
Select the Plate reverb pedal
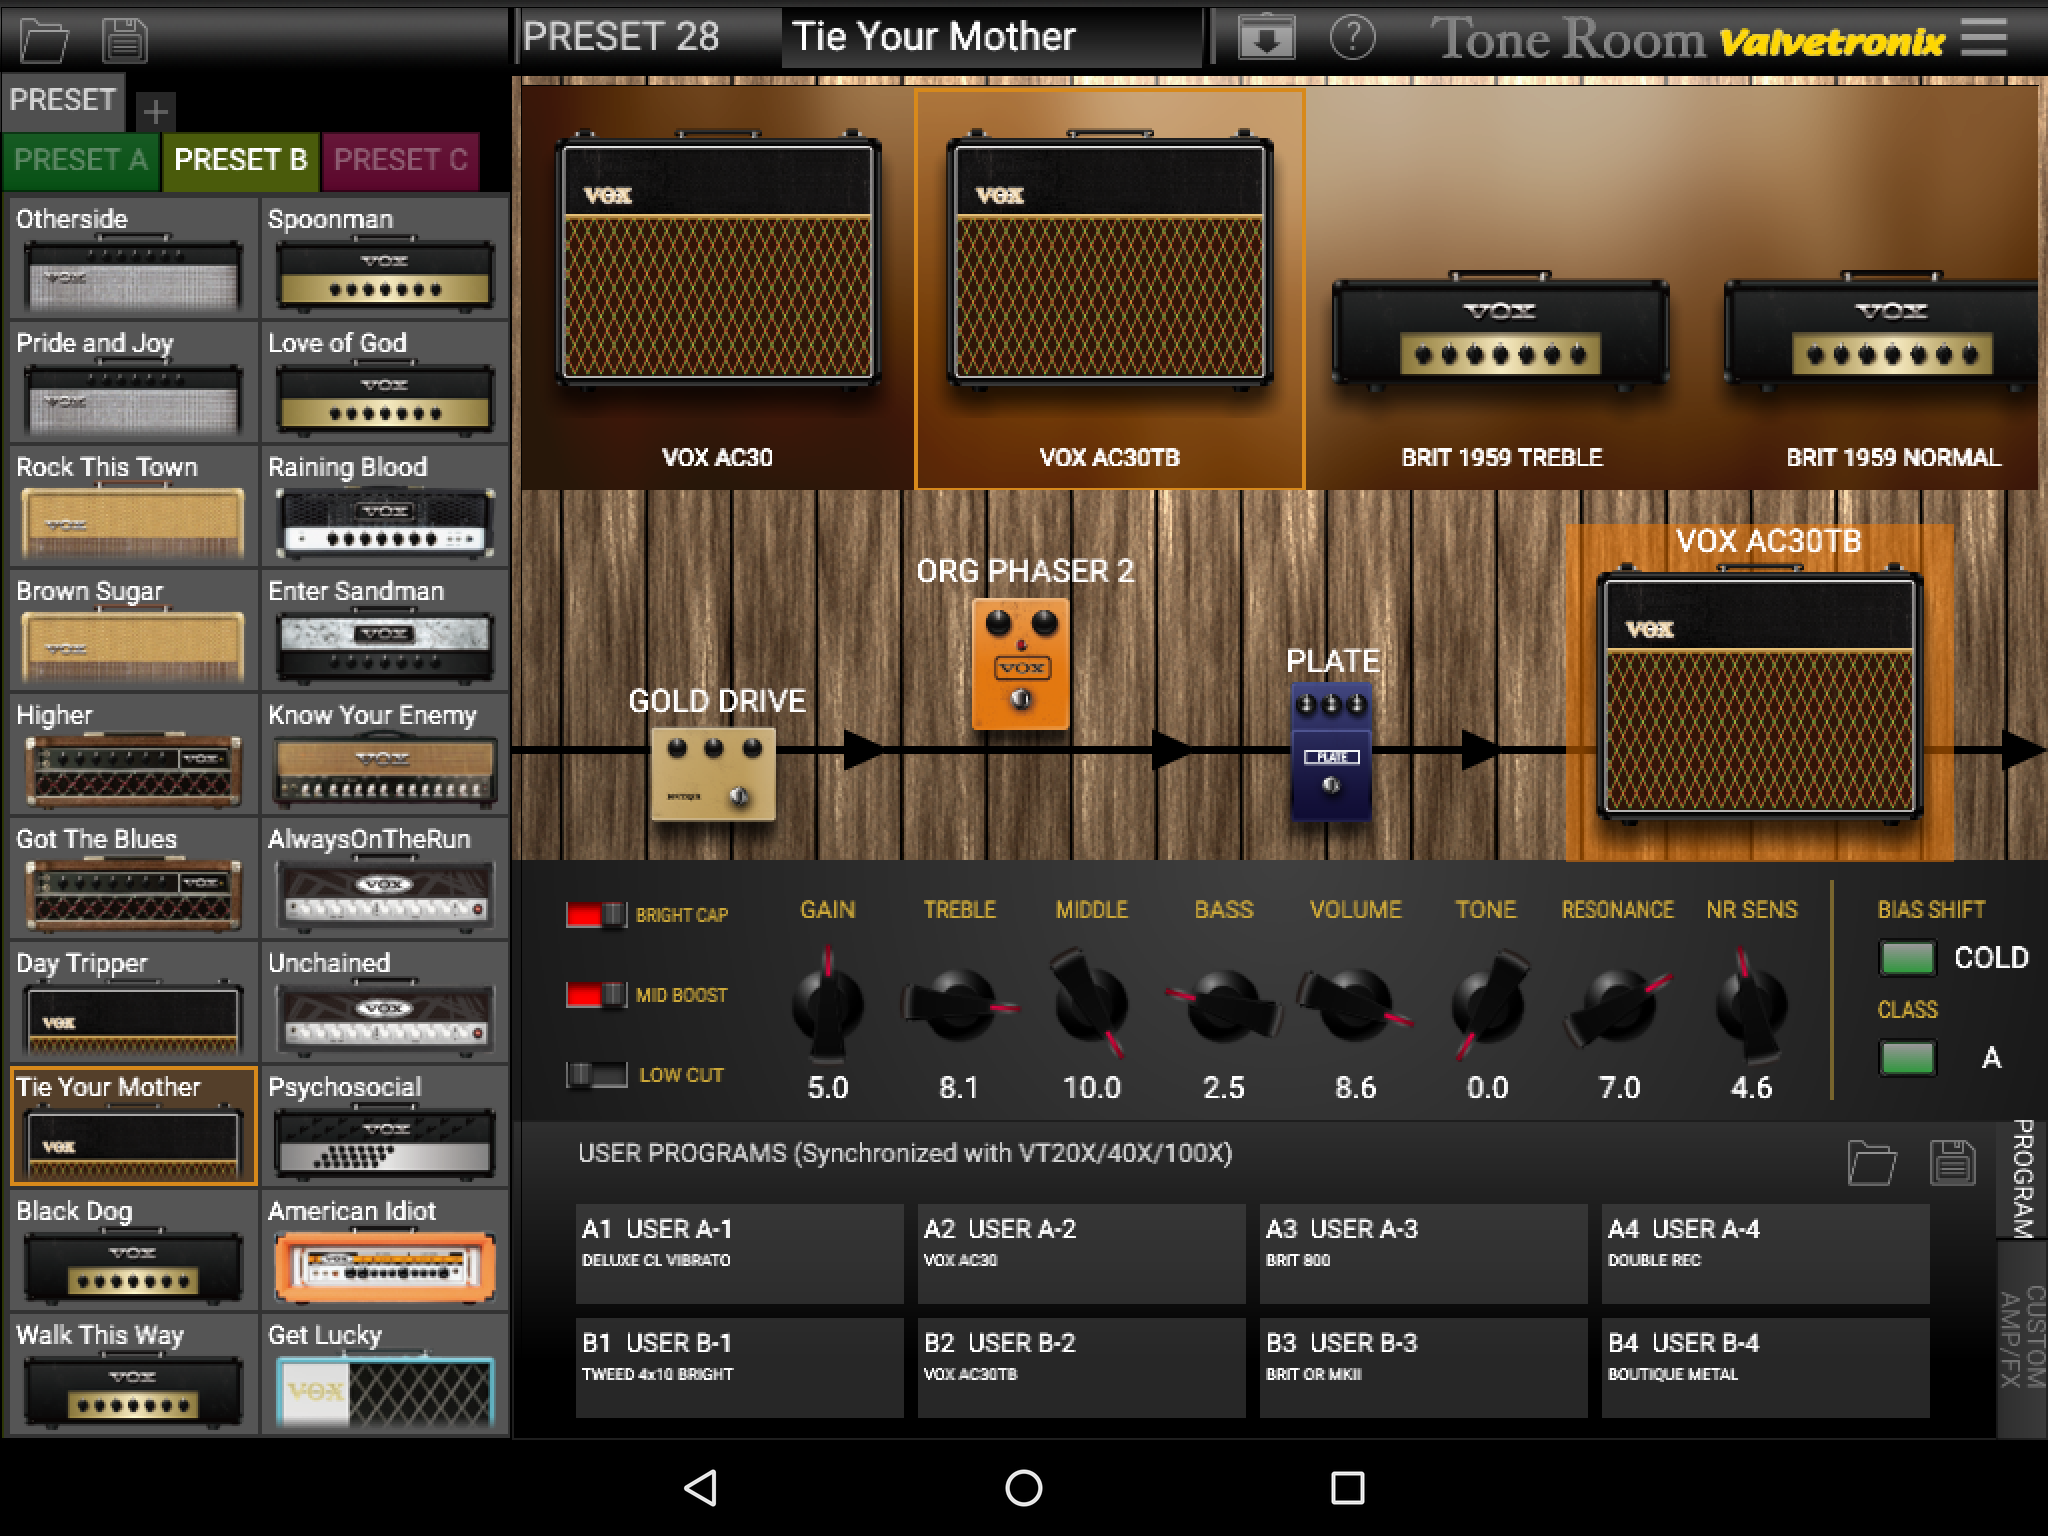pos(1331,752)
